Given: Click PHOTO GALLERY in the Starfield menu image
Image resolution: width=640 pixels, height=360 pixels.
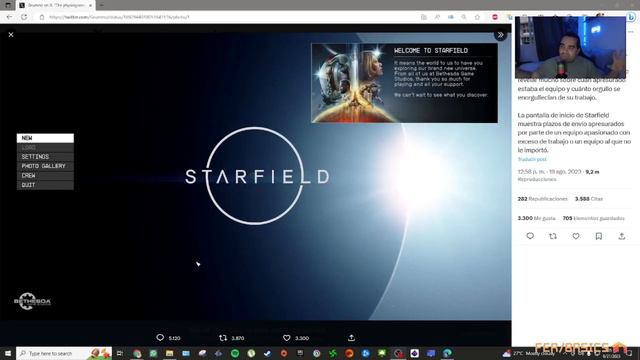Looking at the screenshot, I should point(45,166).
